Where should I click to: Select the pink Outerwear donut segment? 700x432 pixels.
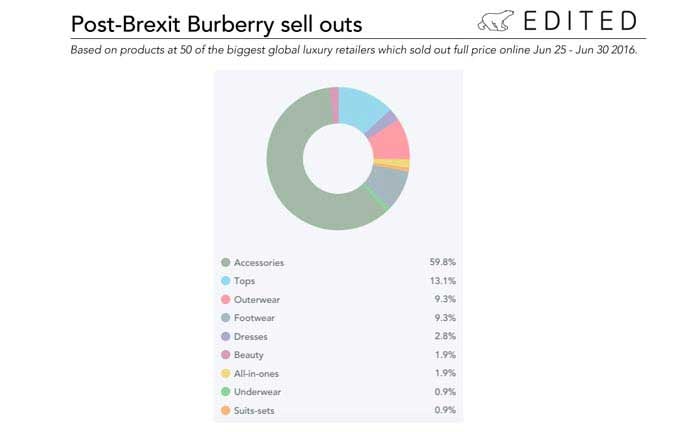pyautogui.click(x=391, y=140)
